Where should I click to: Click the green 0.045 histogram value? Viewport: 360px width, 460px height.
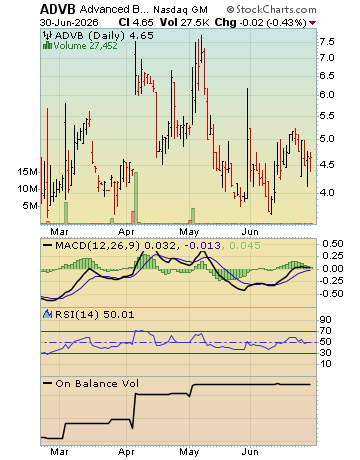click(x=245, y=246)
